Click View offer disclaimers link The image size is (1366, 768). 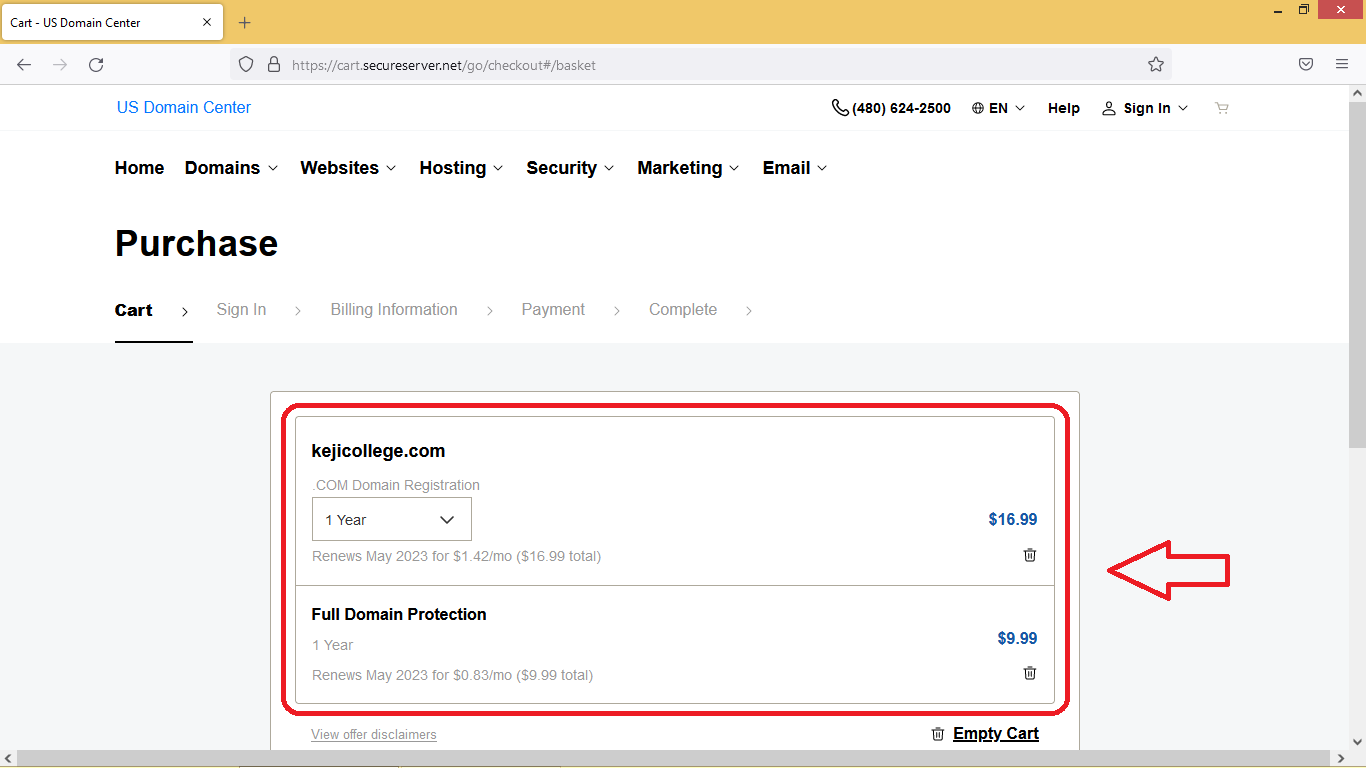click(374, 735)
